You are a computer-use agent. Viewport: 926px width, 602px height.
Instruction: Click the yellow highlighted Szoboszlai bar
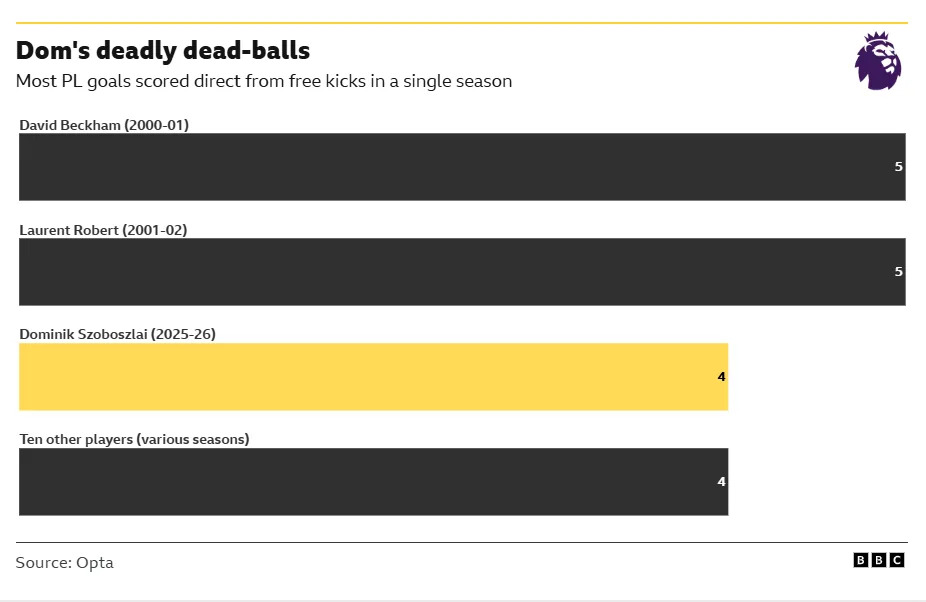pyautogui.click(x=370, y=377)
